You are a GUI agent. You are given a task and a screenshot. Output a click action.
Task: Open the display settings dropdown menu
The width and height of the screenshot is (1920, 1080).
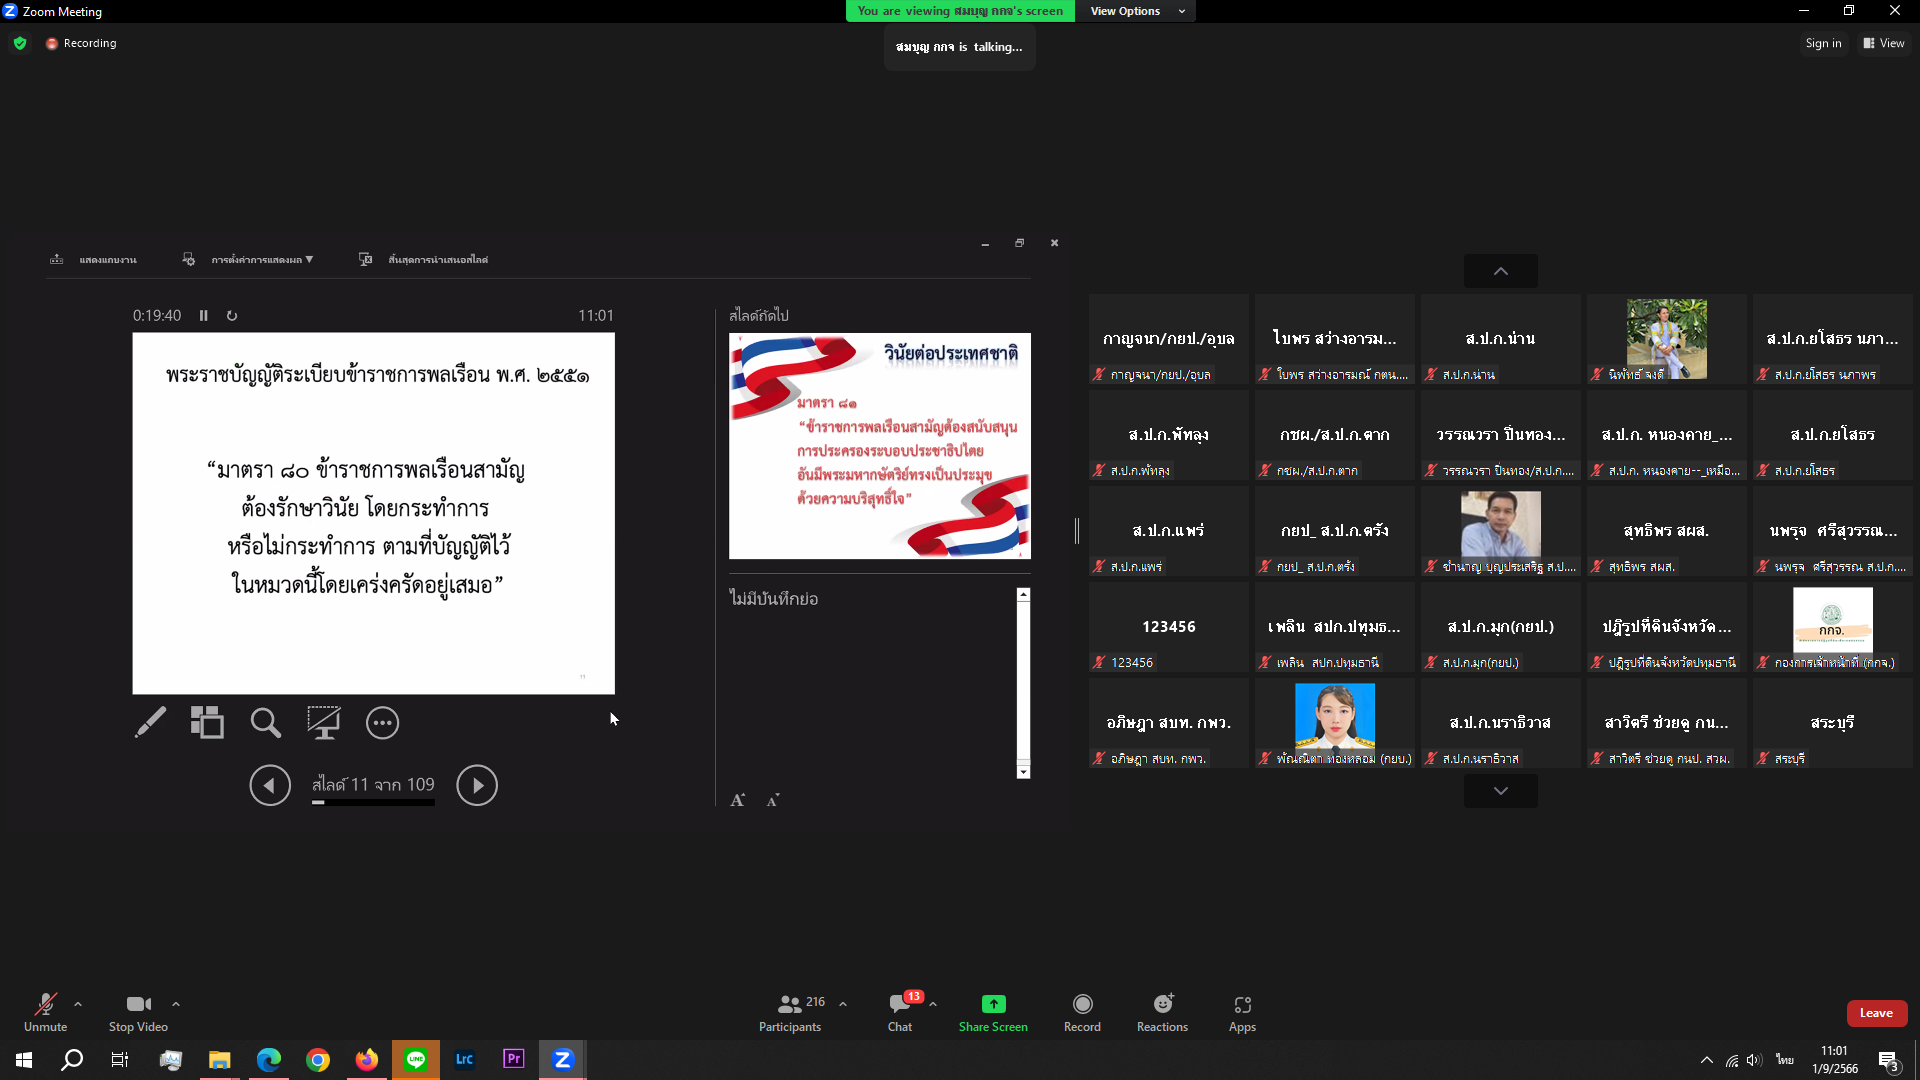tap(247, 260)
